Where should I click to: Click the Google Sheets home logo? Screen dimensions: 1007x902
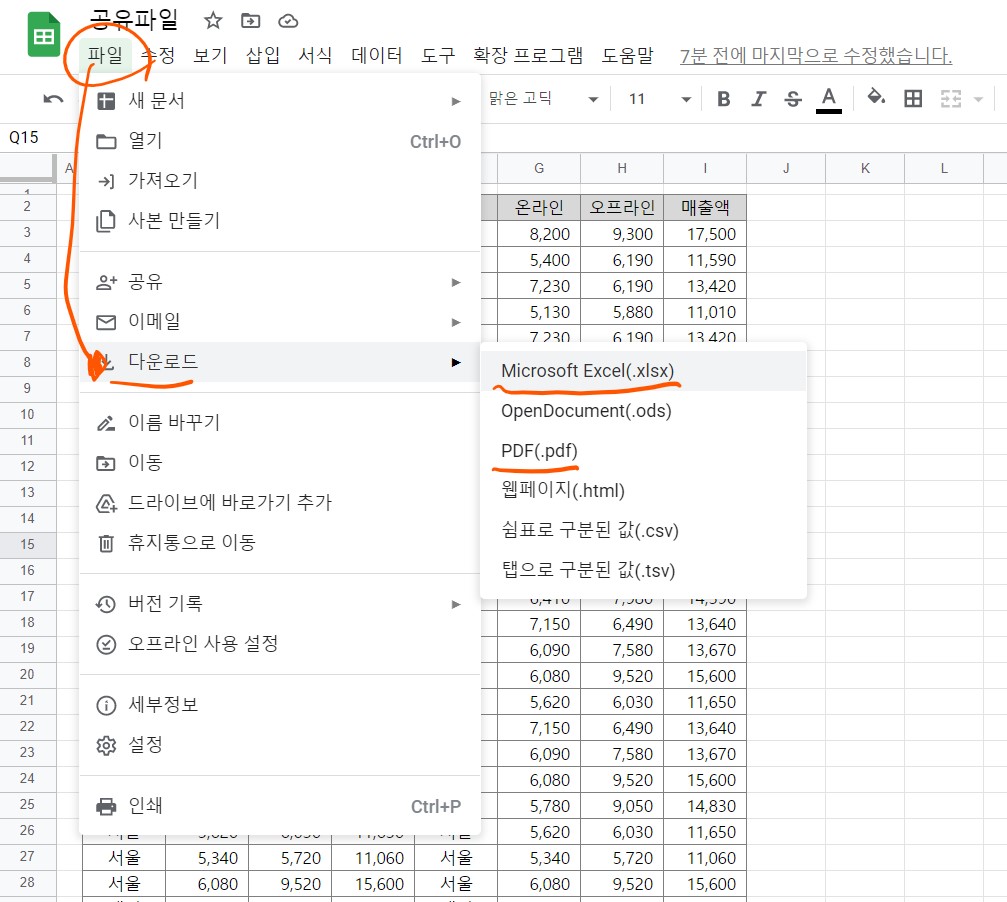[41, 33]
